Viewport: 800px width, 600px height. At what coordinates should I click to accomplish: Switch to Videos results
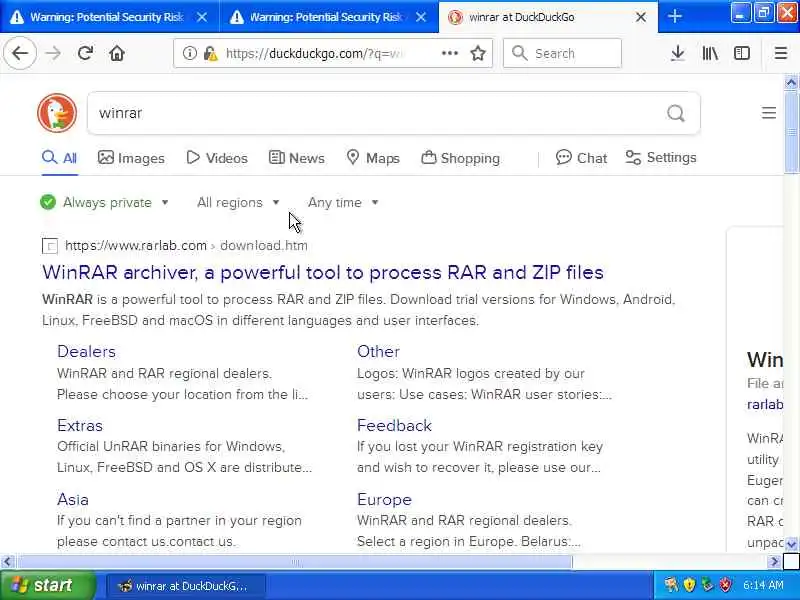(x=217, y=158)
